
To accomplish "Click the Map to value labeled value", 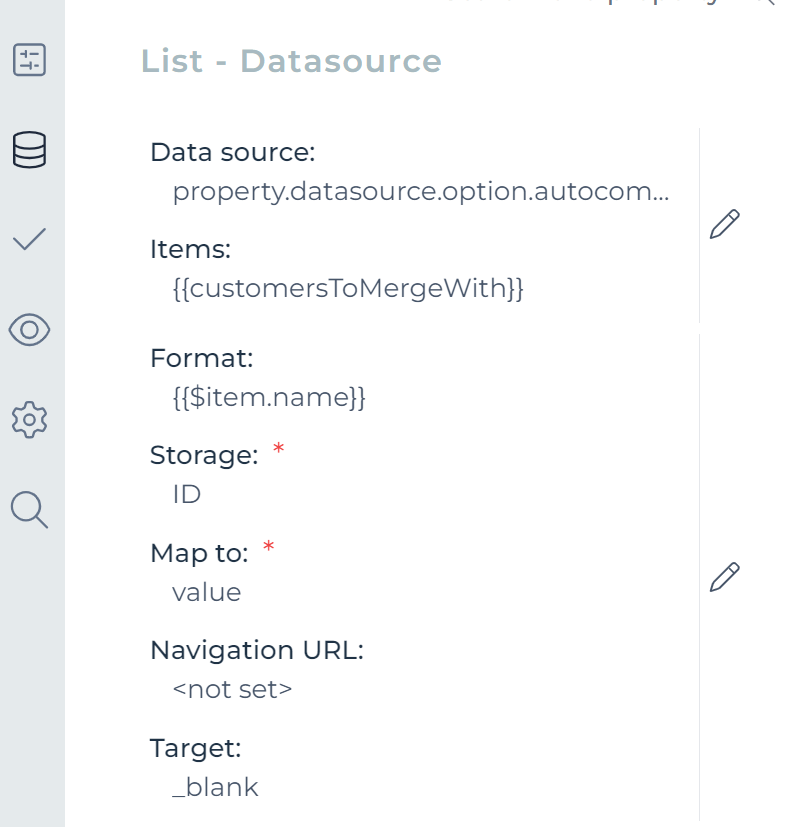I will (206, 592).
